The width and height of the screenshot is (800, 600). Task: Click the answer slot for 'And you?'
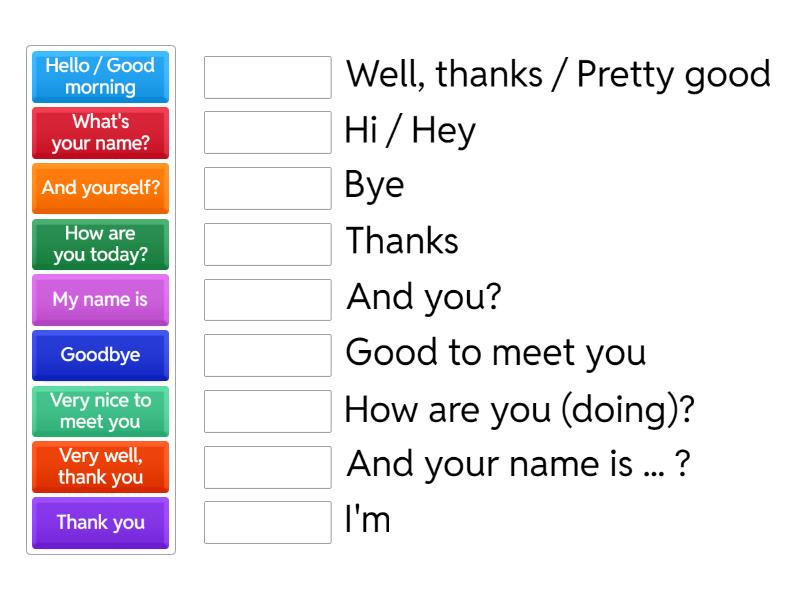point(267,299)
